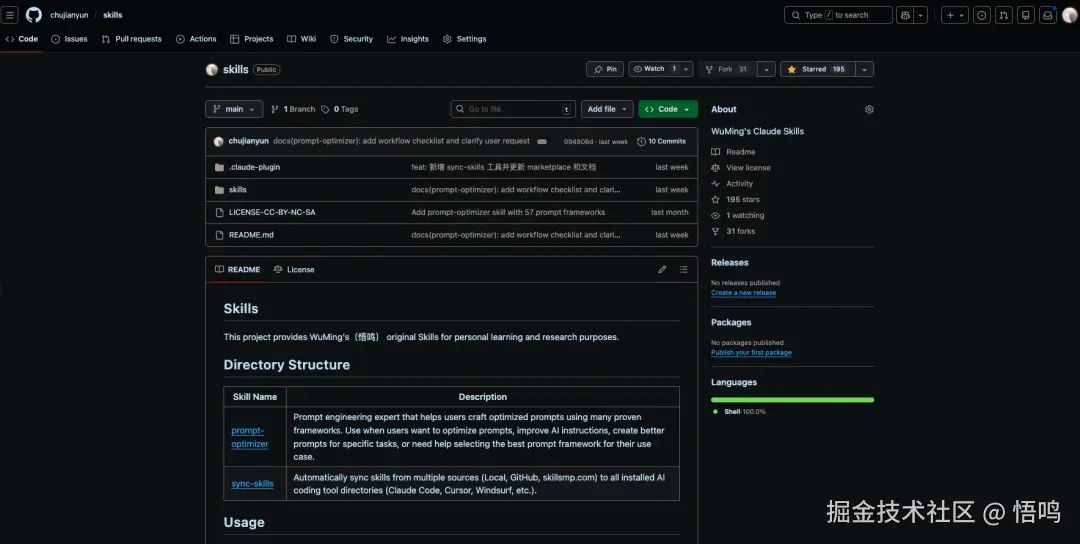Open the main branch selector
The width and height of the screenshot is (1080, 544).
[x=234, y=109]
